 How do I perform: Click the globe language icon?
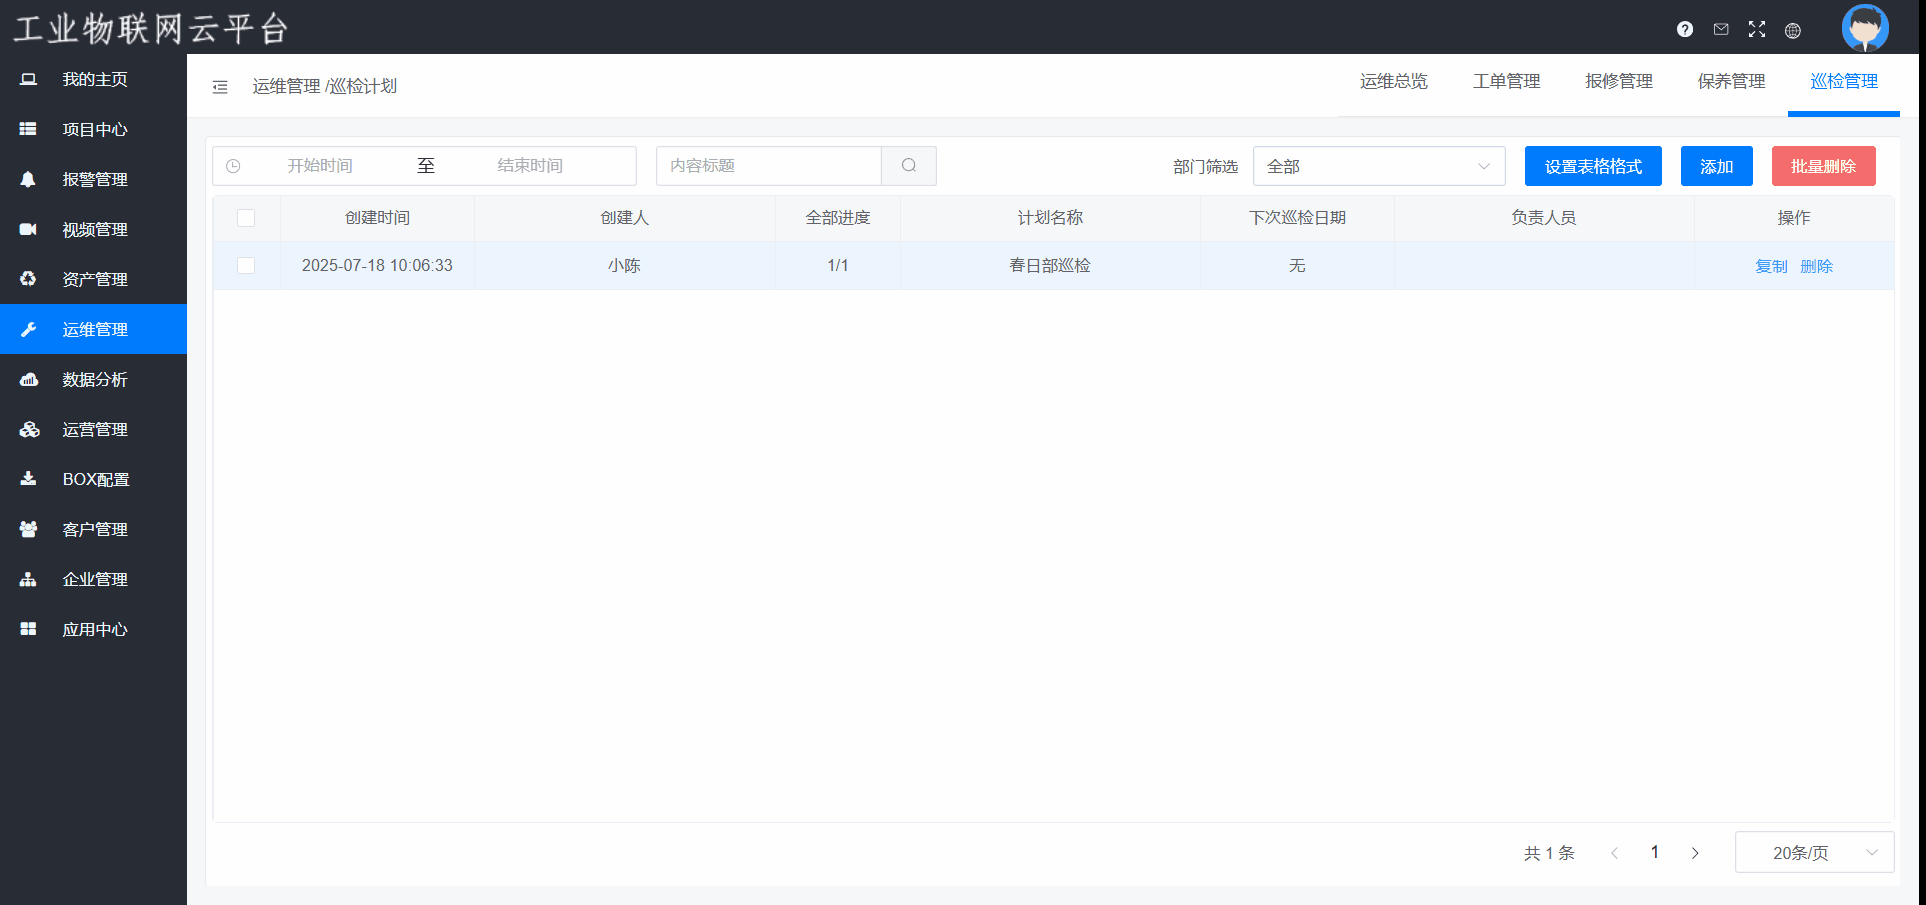click(1793, 30)
